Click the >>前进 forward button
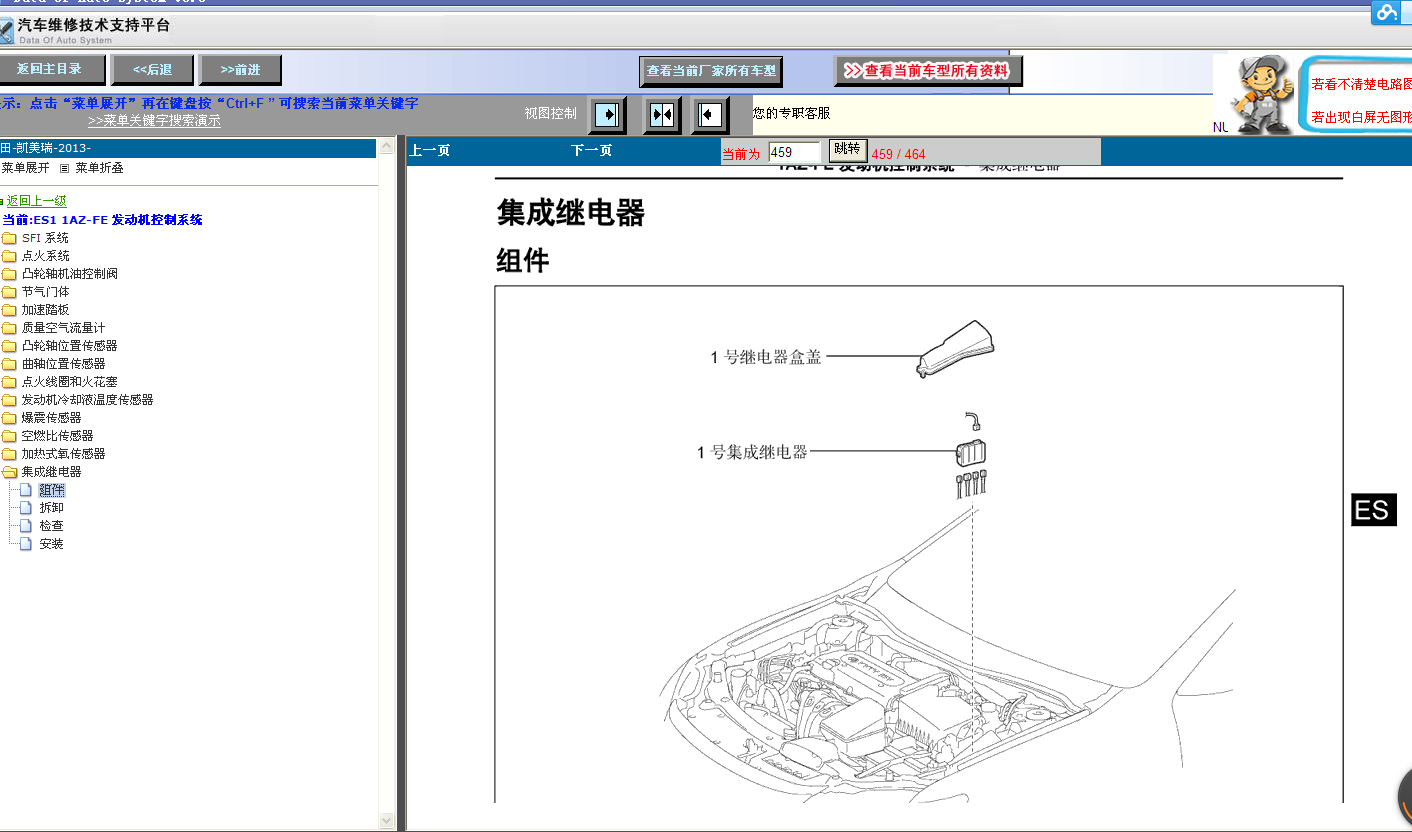Viewport: 1412px width, 832px height. 240,70
